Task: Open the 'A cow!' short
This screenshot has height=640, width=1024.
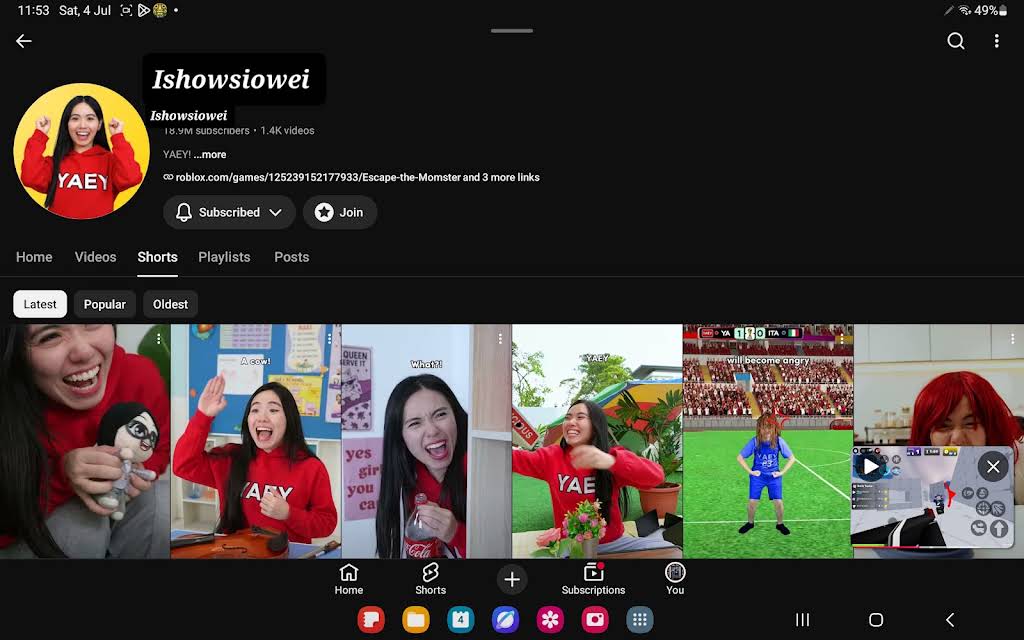Action: click(256, 441)
